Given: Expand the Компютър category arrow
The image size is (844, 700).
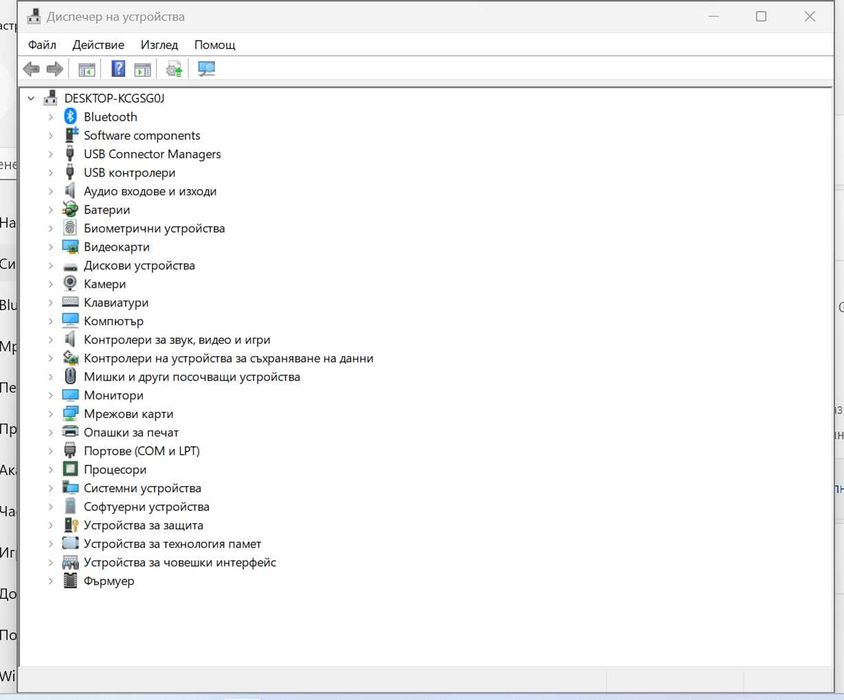Looking at the screenshot, I should [51, 321].
